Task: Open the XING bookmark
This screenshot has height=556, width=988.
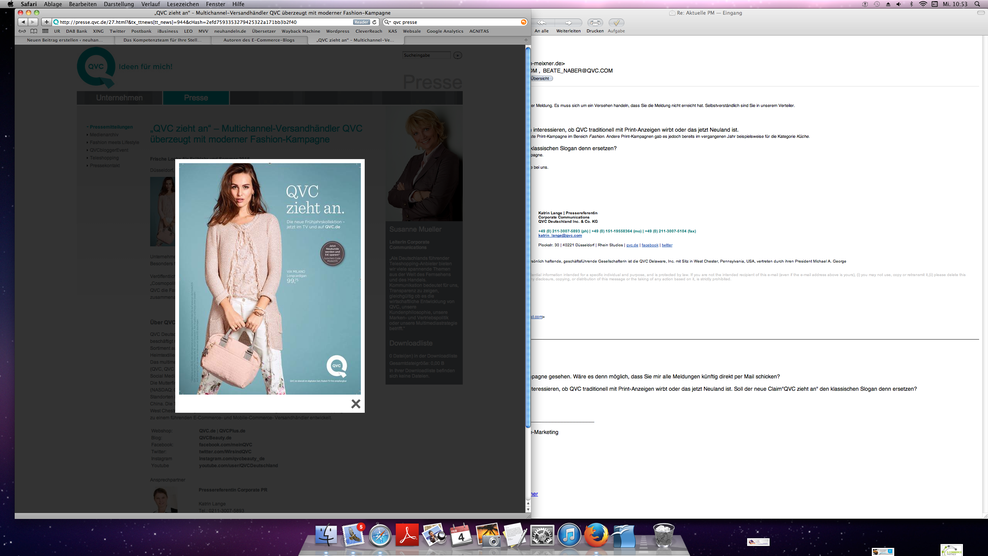Action: 98,31
